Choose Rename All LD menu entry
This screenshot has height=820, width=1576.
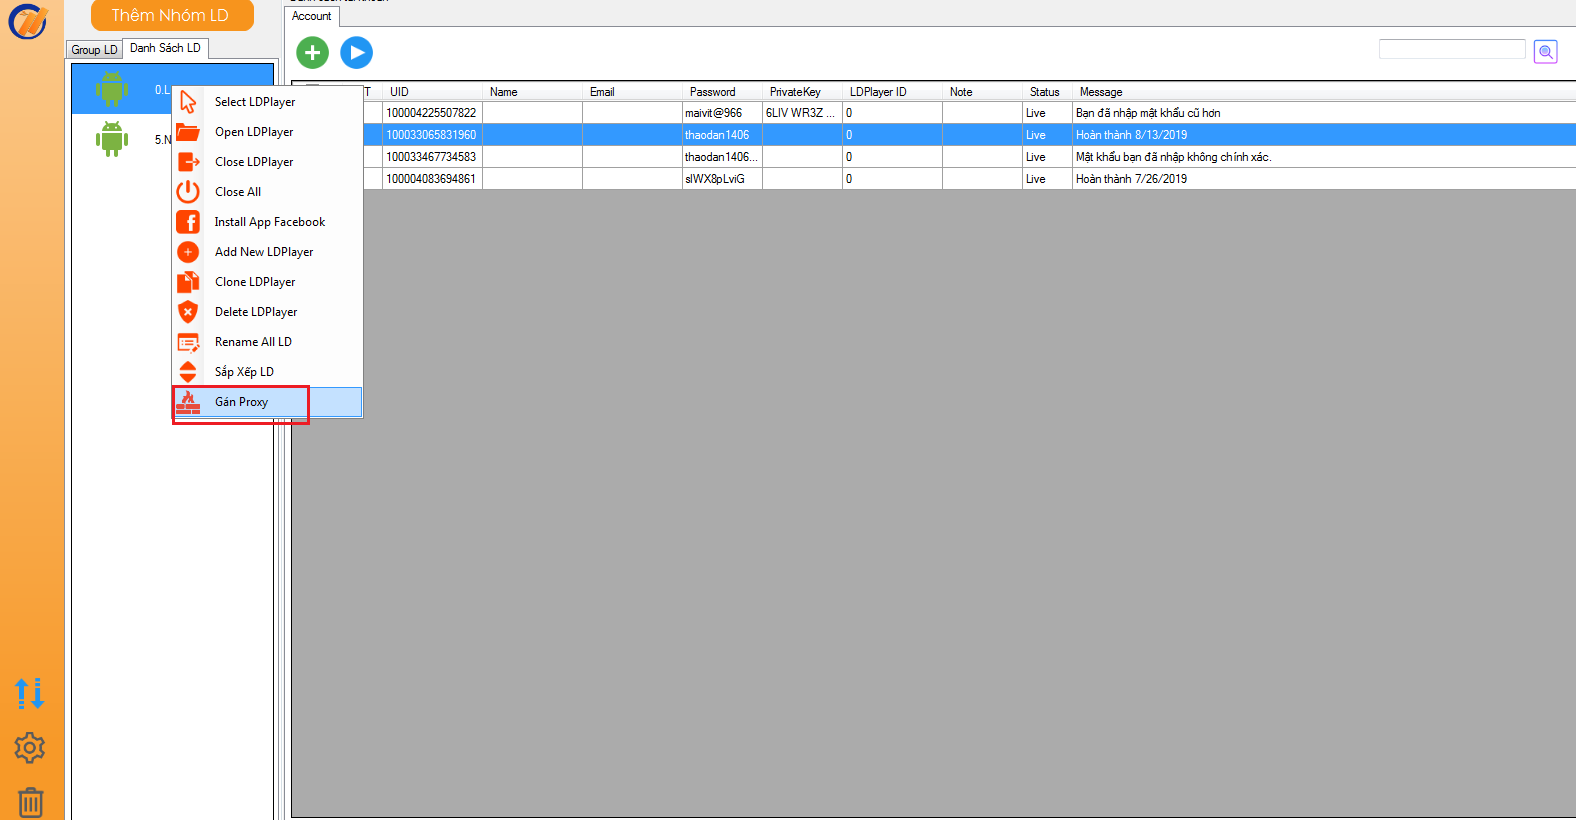268,342
